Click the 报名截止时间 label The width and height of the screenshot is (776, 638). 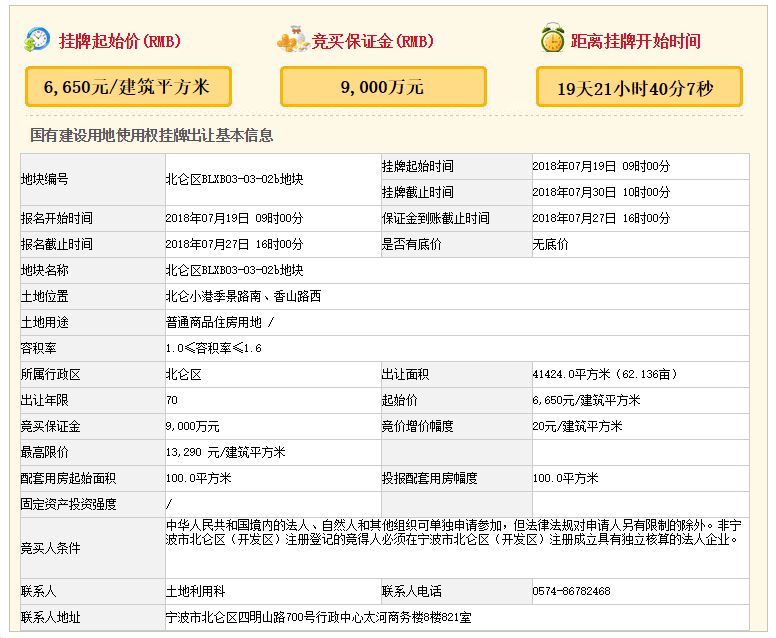coord(56,244)
